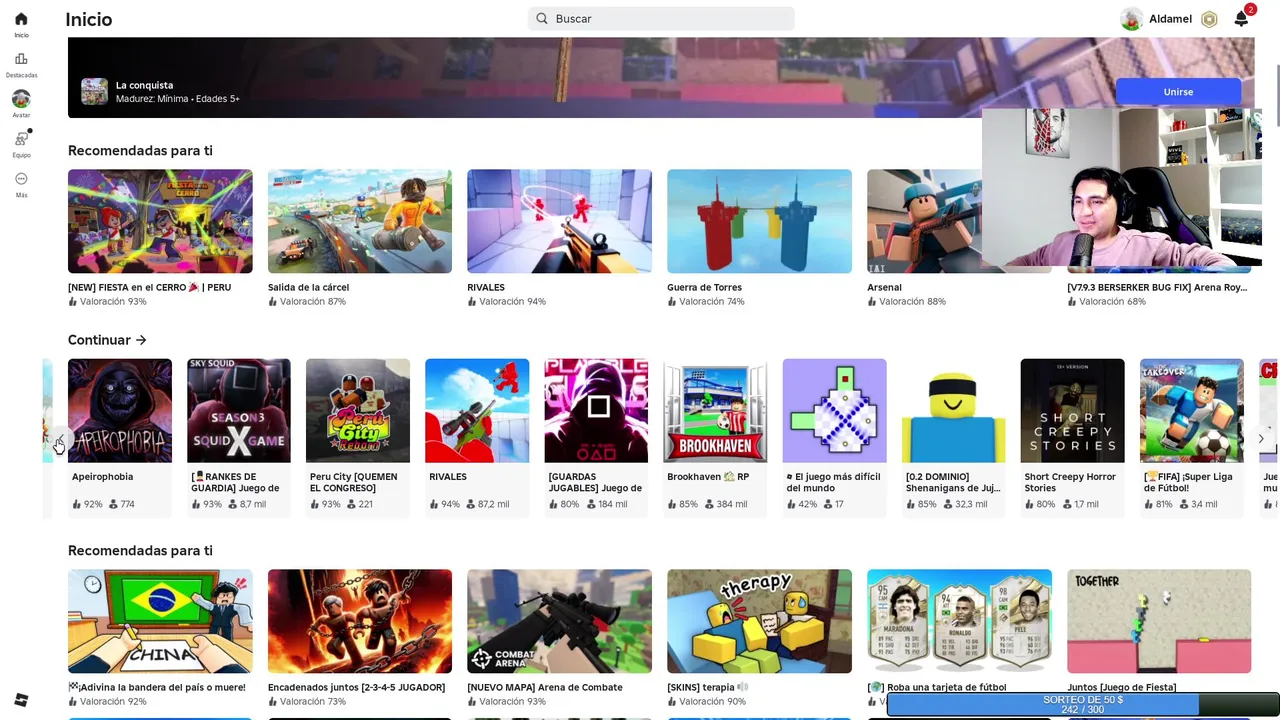Screen dimensions: 1280x720
Task: Open Arena de Combate thumbnail
Action: pyautogui.click(x=559, y=621)
